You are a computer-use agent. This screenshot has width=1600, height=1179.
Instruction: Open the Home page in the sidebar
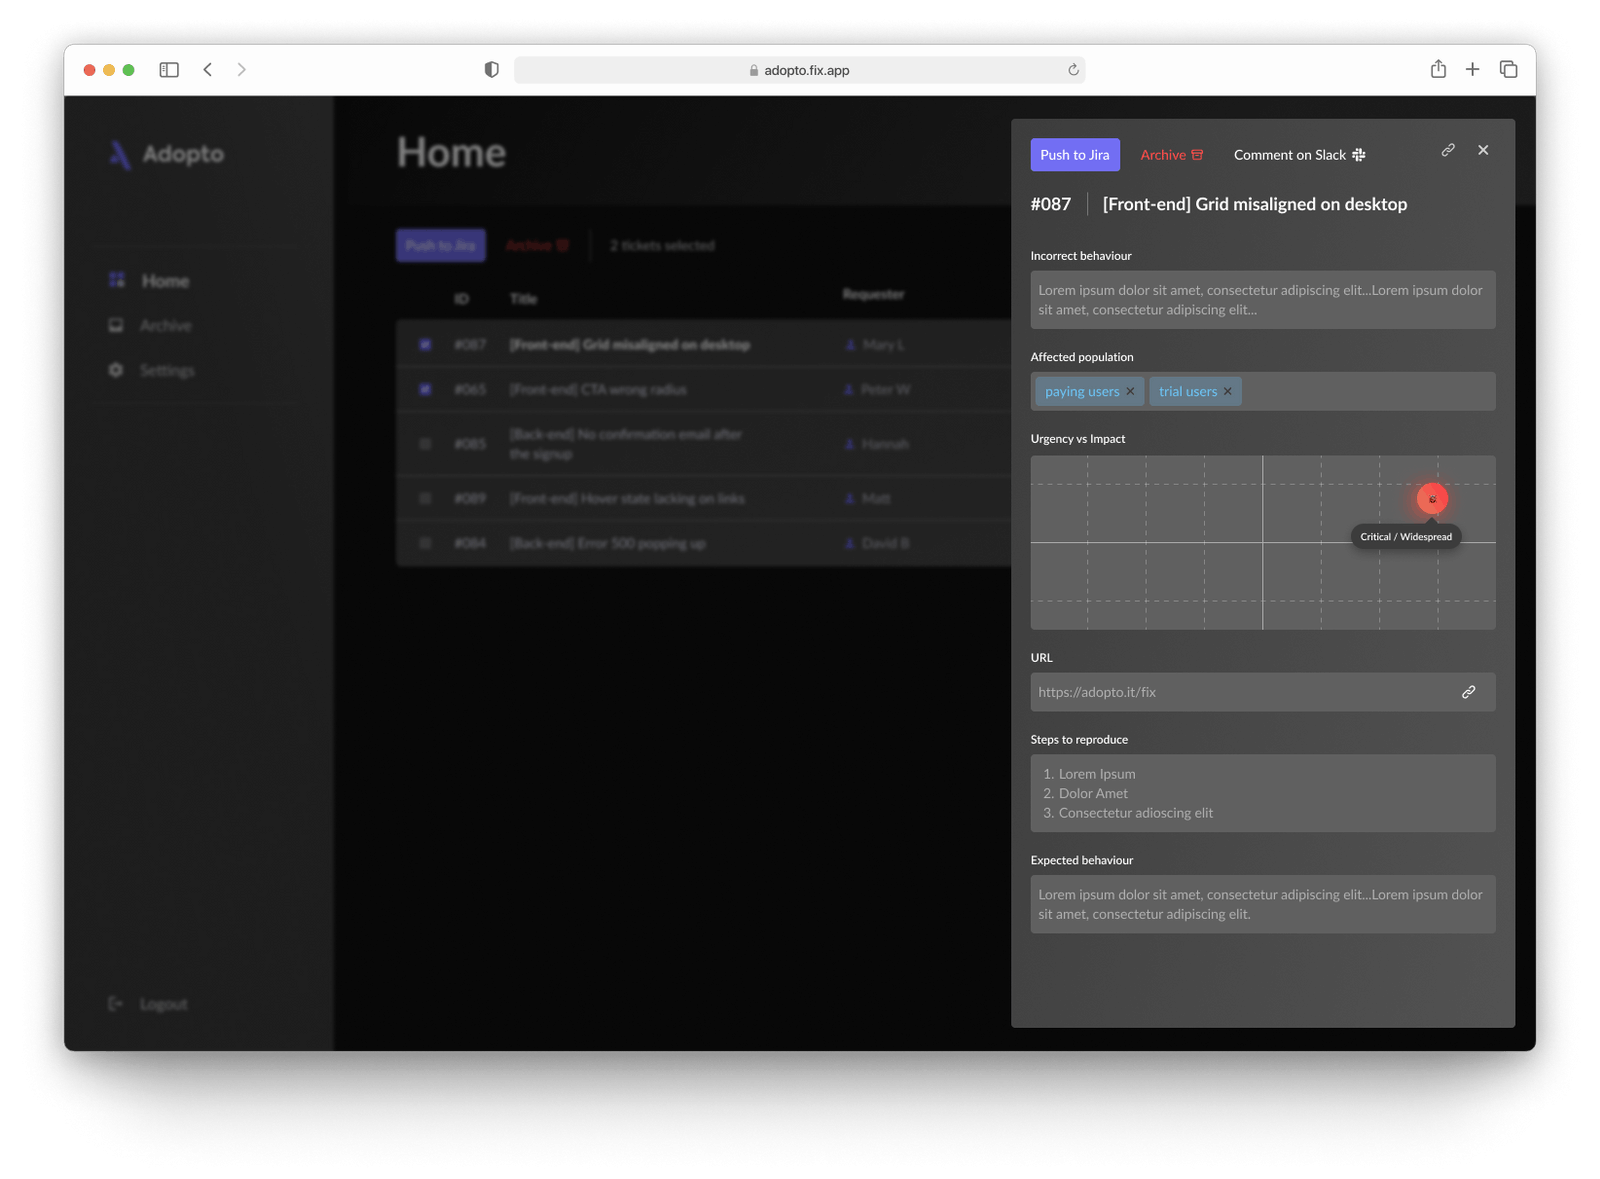165,281
